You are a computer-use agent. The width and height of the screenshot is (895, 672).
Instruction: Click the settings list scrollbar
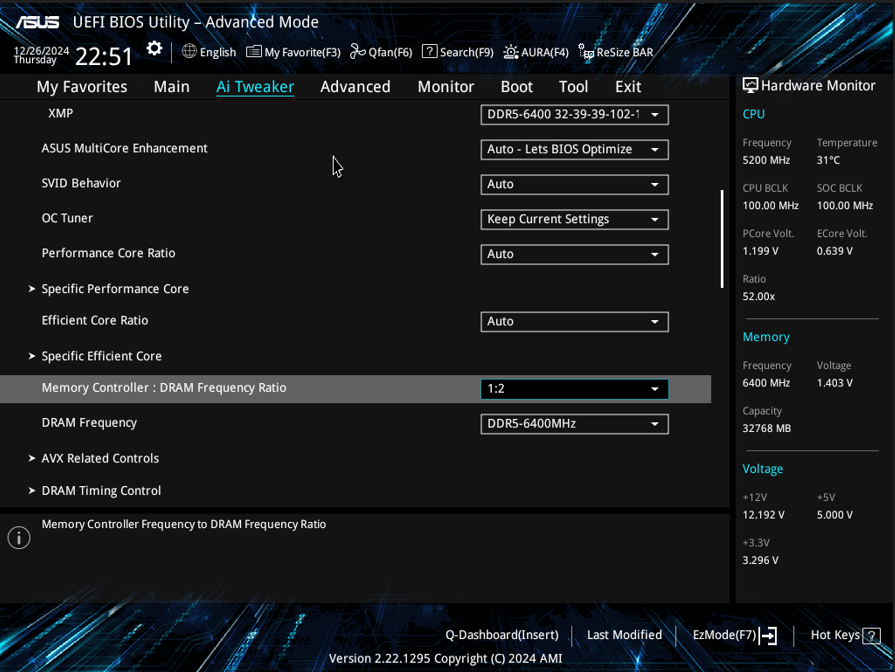[722, 239]
